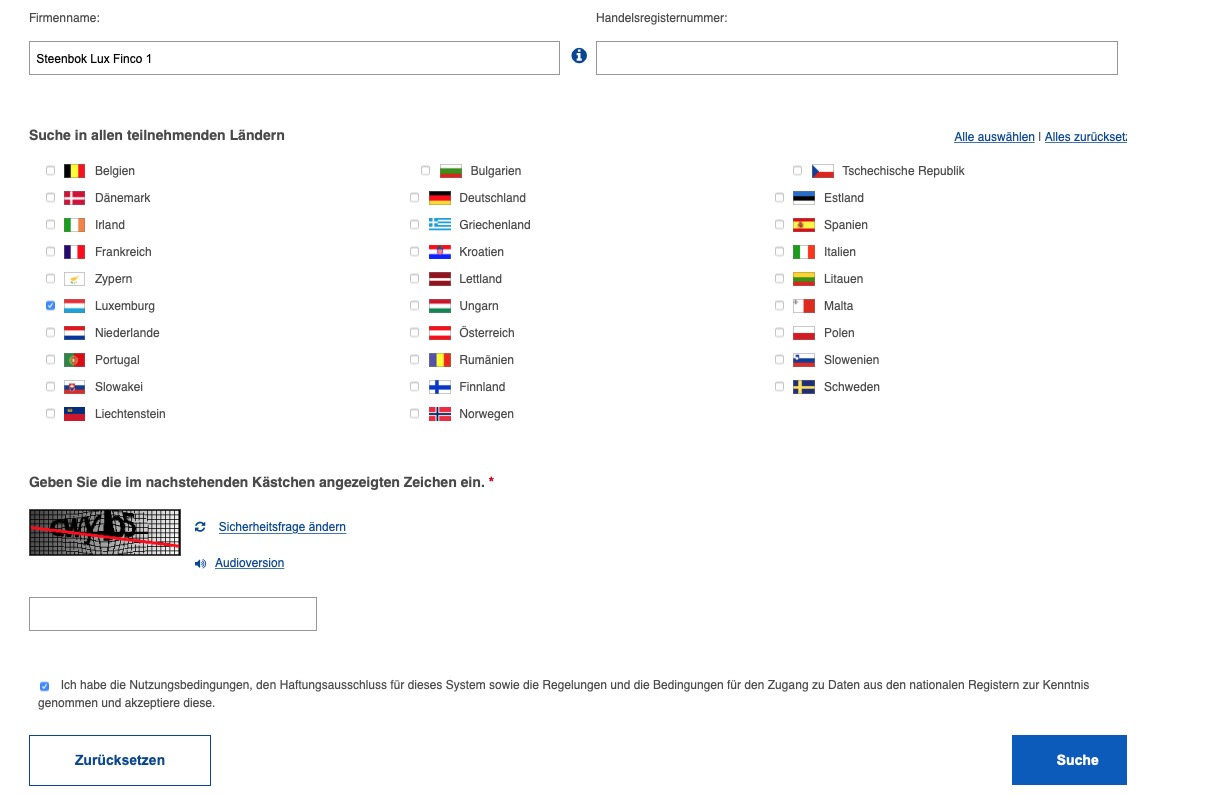Click the Handelsregisternummer input field
The width and height of the screenshot is (1205, 796).
[856, 57]
